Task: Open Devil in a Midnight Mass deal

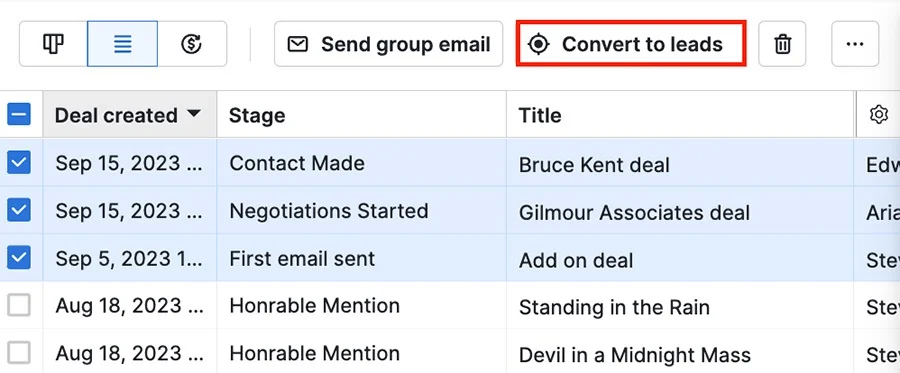Action: point(635,355)
